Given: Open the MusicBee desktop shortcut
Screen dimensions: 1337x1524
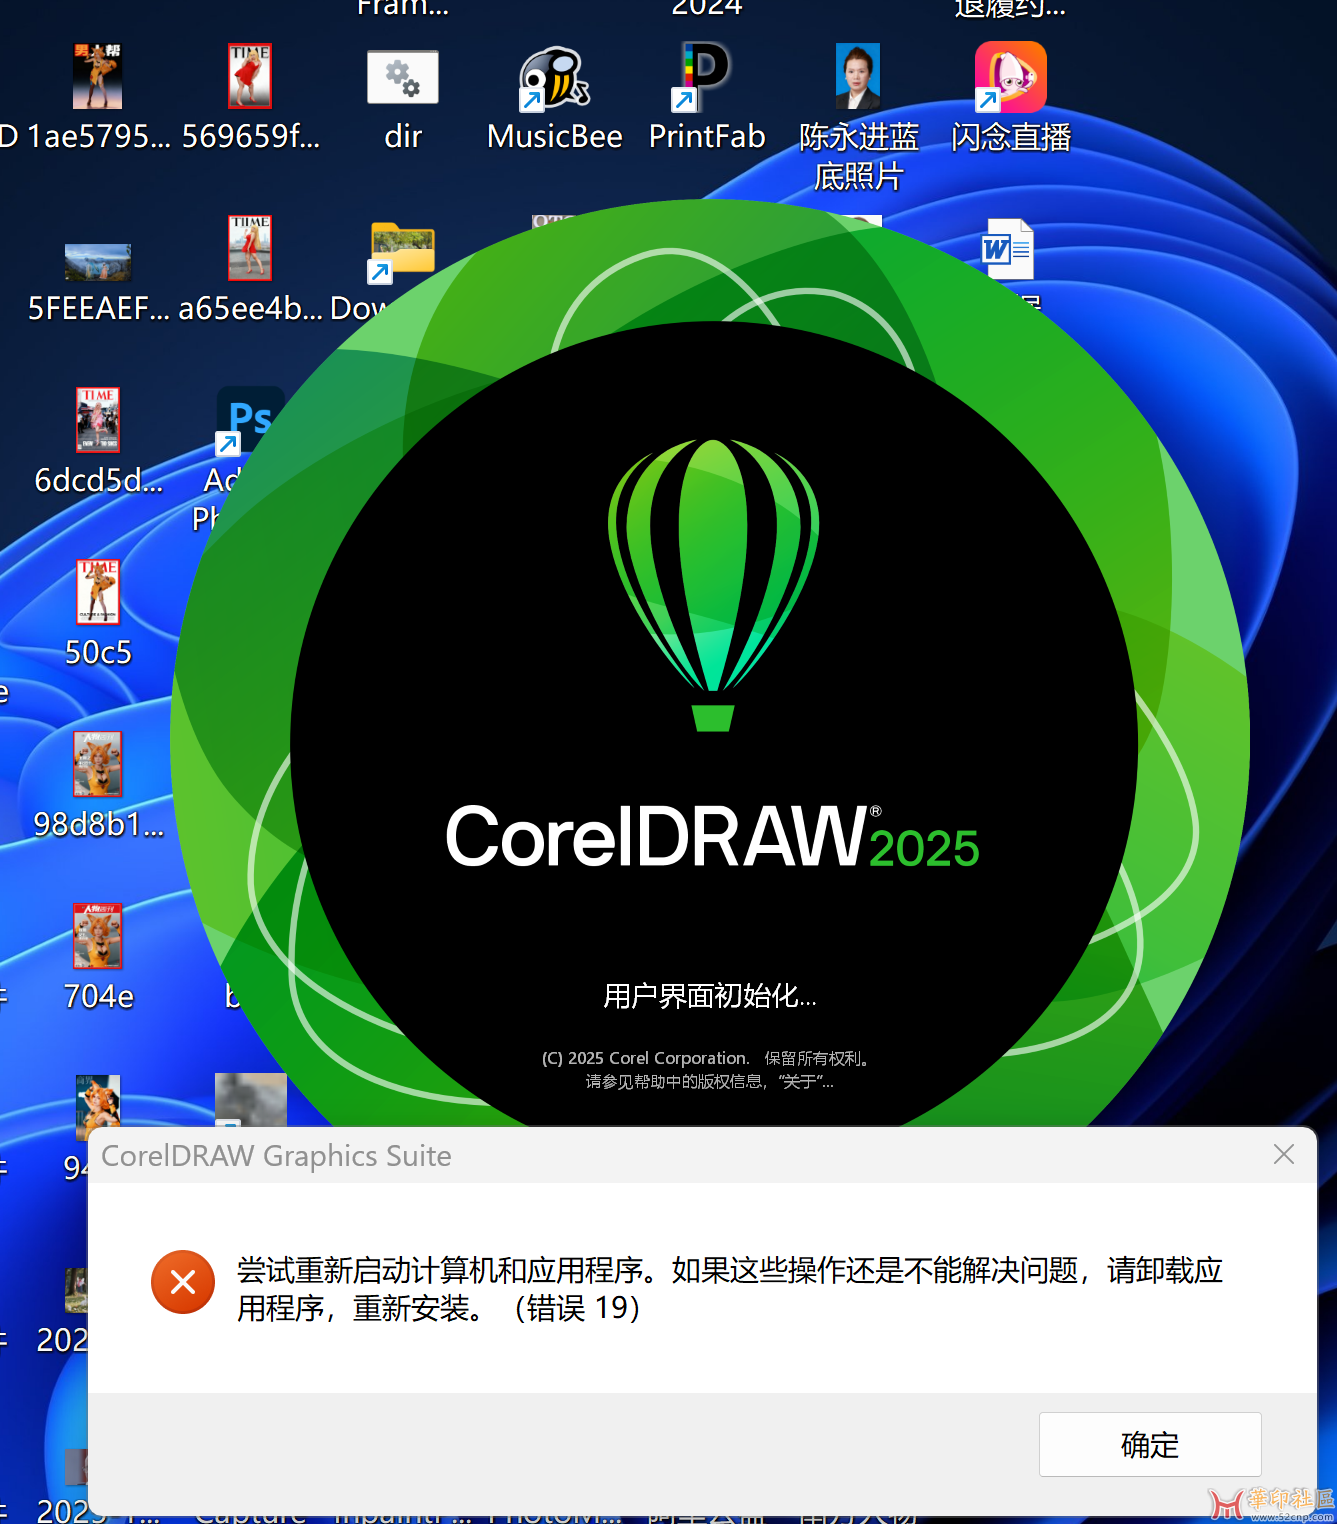Looking at the screenshot, I should [554, 78].
